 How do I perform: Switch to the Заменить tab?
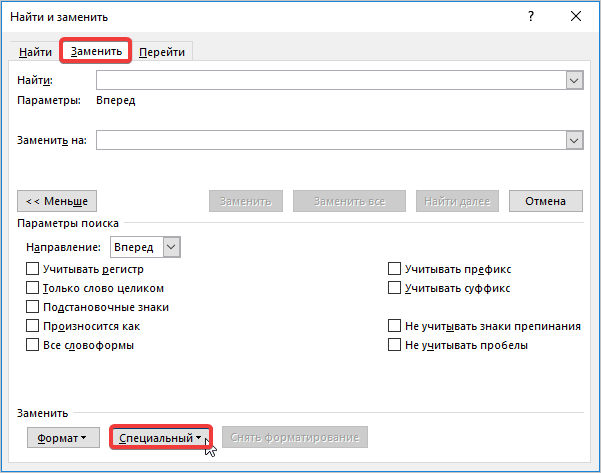[x=96, y=51]
